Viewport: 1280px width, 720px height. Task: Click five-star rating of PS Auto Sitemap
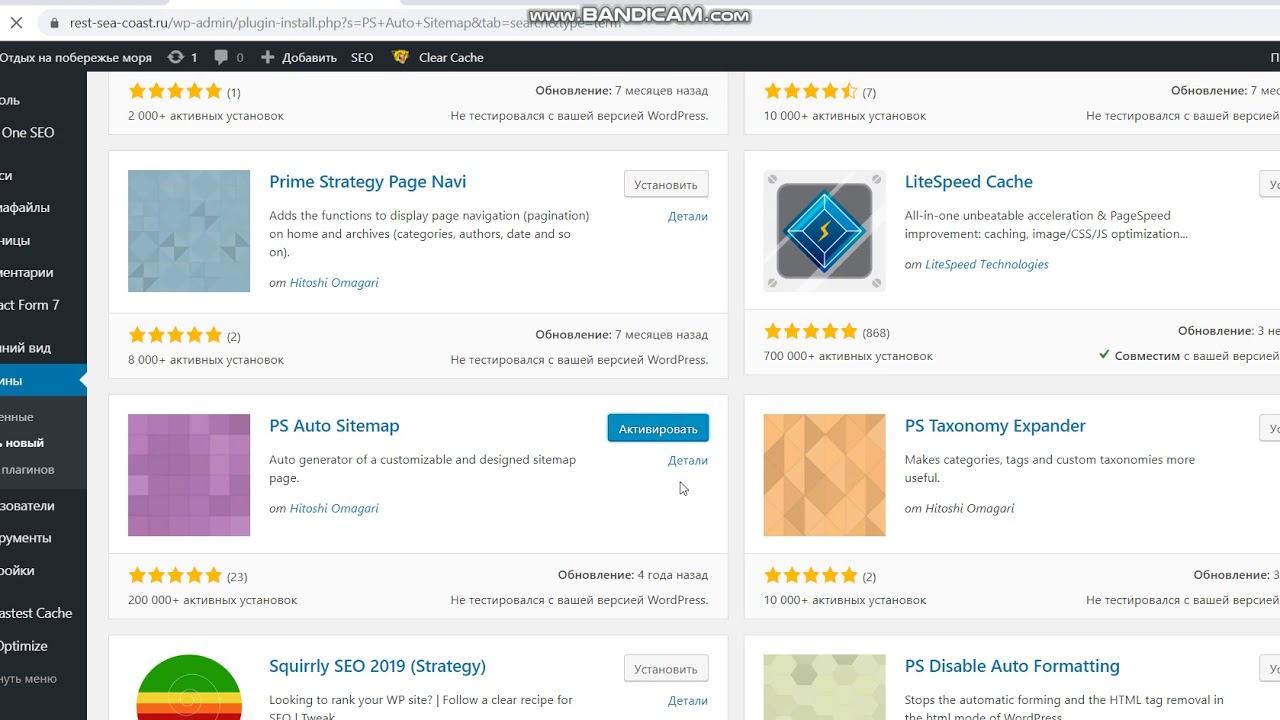tap(175, 575)
